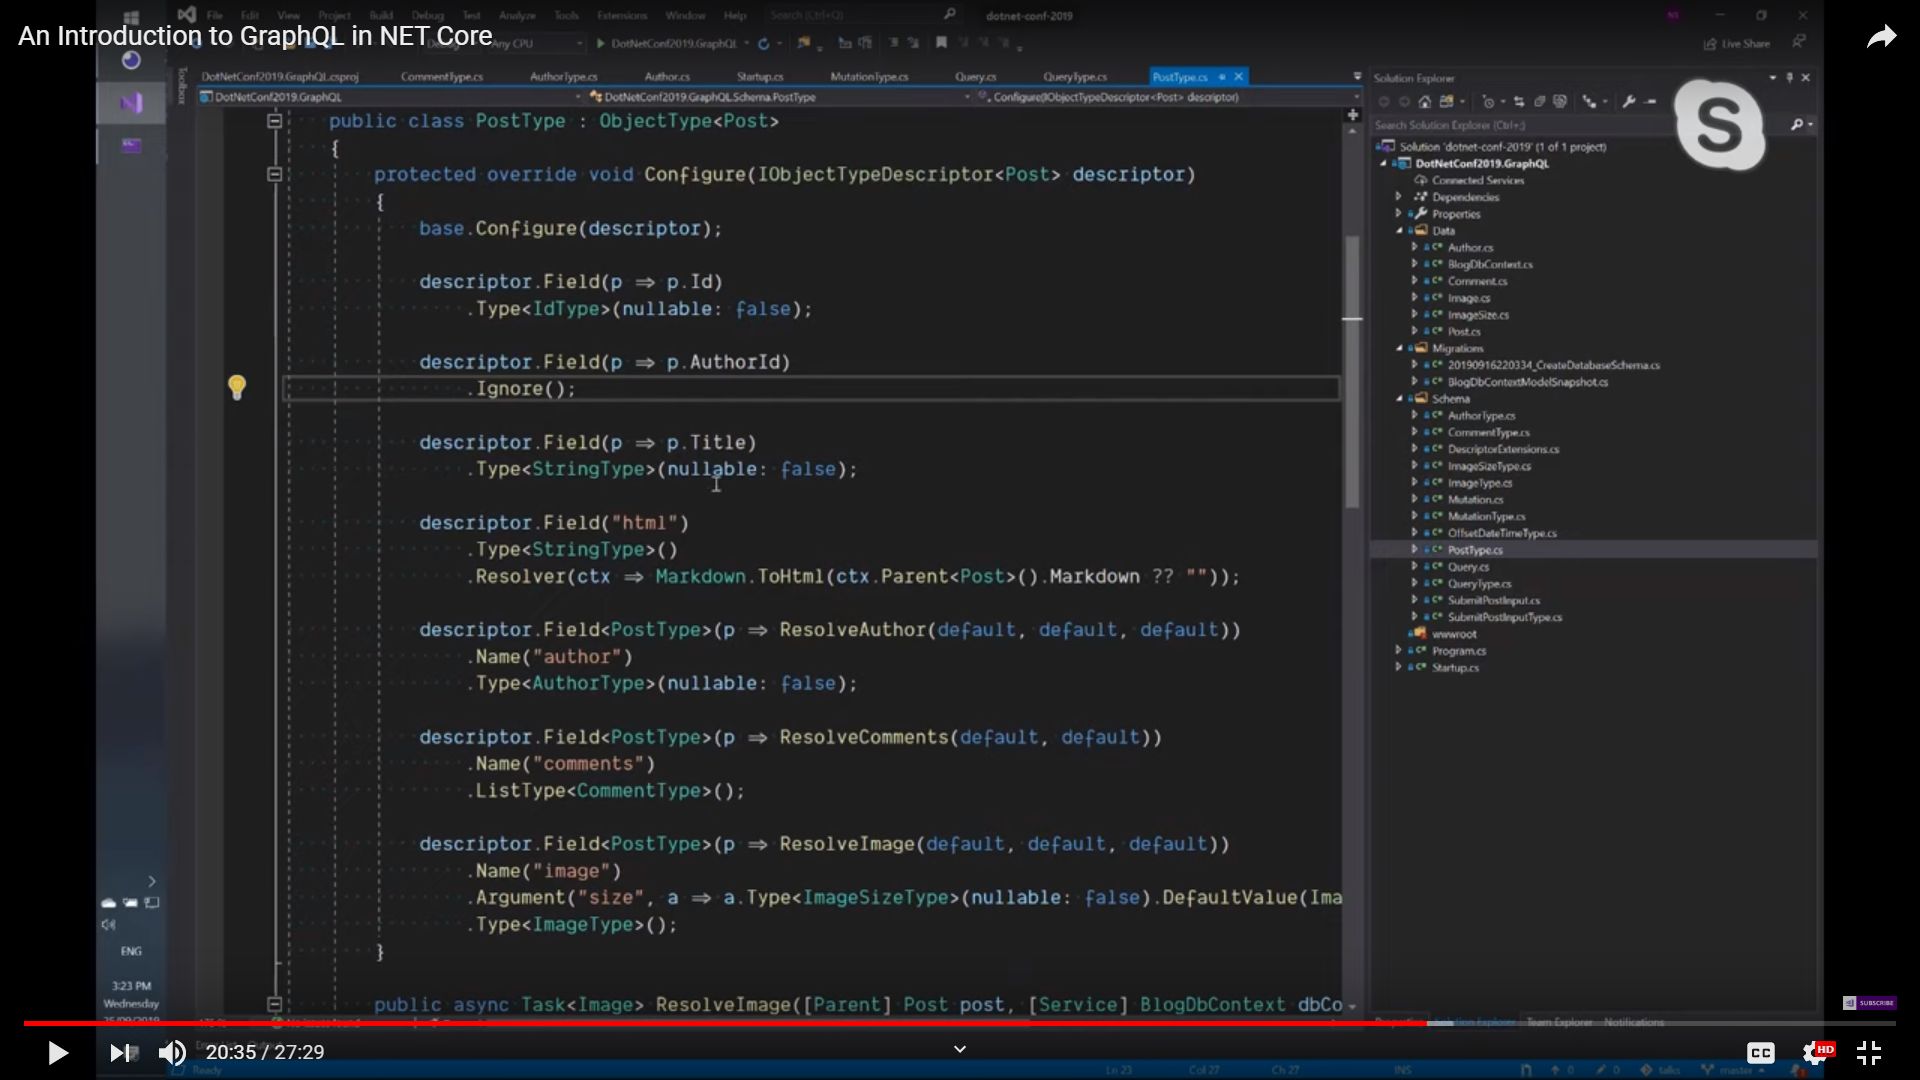This screenshot has height=1080, width=1920.
Task: Collapse the PostType class code block
Action: (x=274, y=121)
